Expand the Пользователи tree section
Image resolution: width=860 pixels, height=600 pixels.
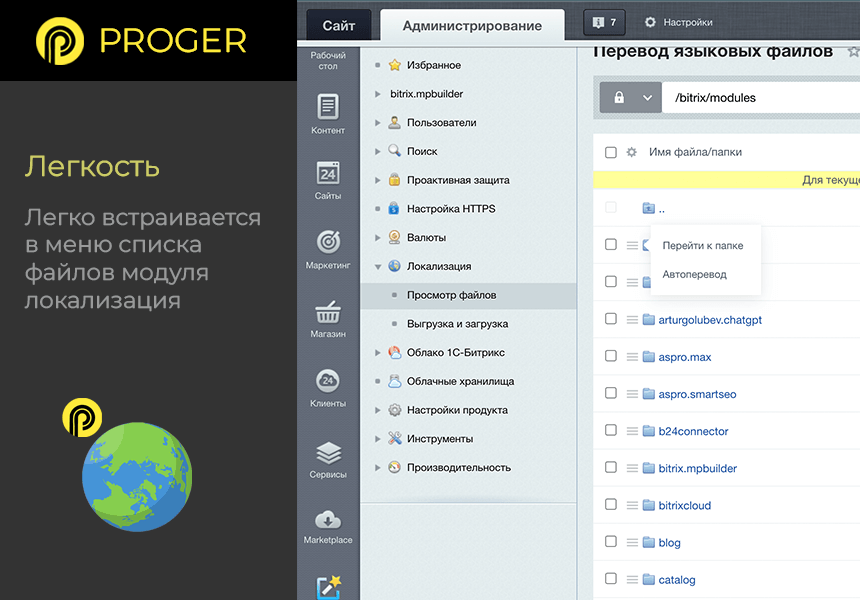point(378,123)
